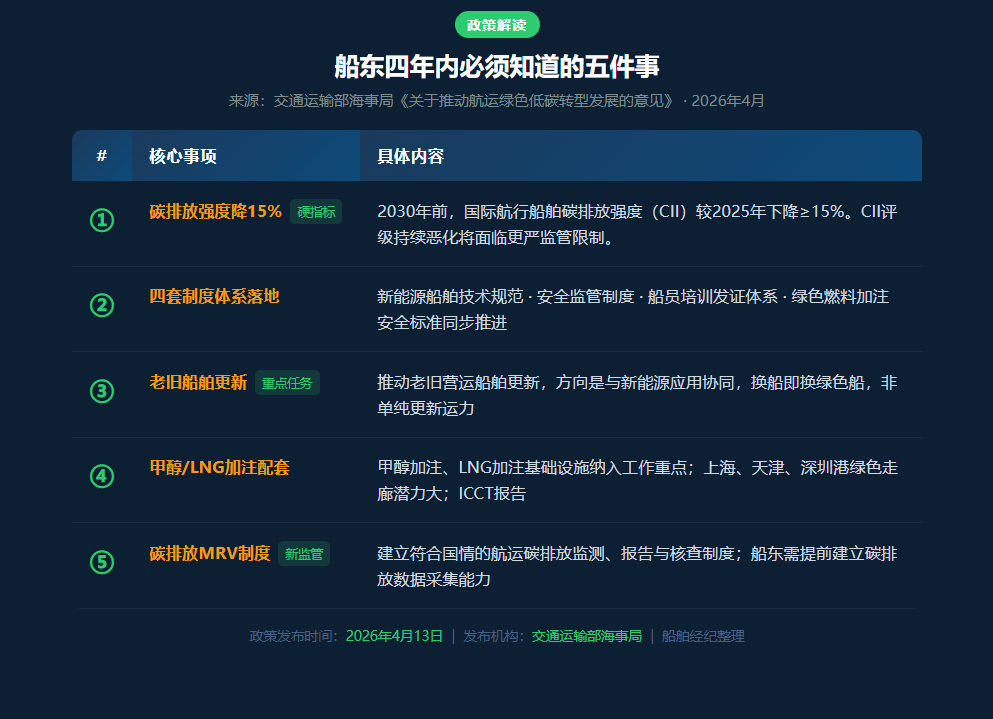Click the 核心事项 column header
The height and width of the screenshot is (719, 993).
[x=183, y=156]
